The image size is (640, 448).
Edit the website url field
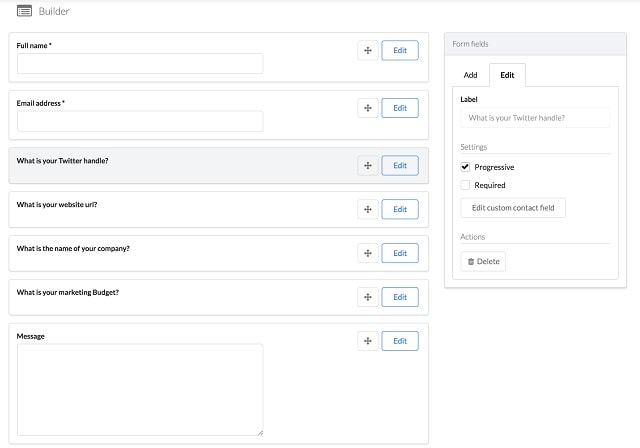400,209
